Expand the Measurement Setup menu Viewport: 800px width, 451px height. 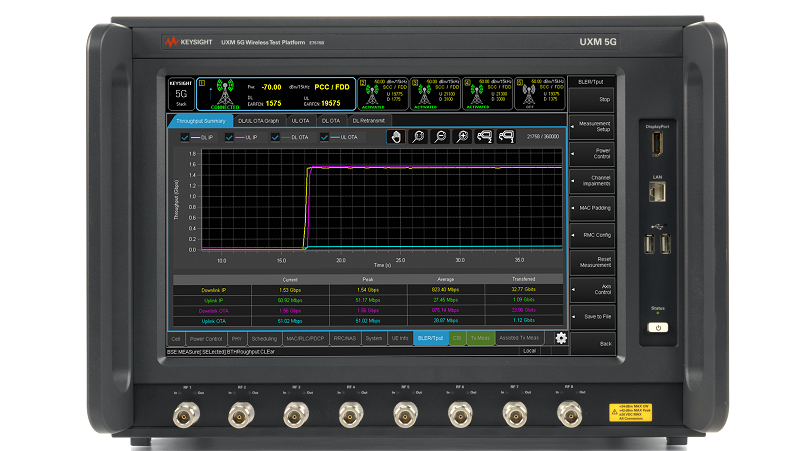click(590, 127)
